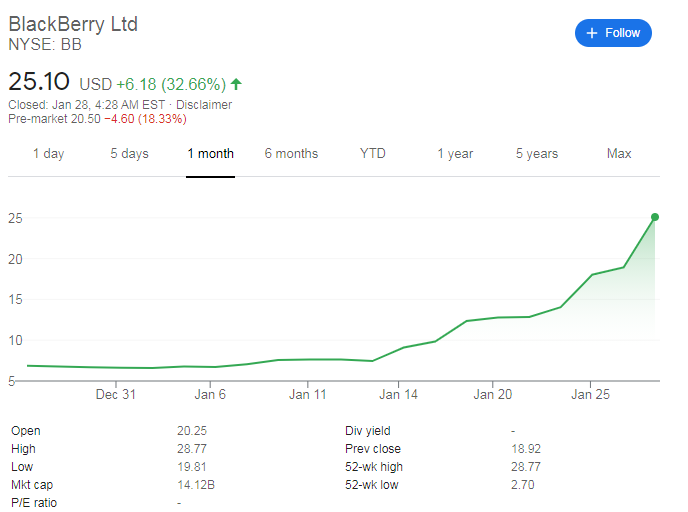Click the Jan 25 axis label
The width and height of the screenshot is (688, 512).
(x=590, y=394)
